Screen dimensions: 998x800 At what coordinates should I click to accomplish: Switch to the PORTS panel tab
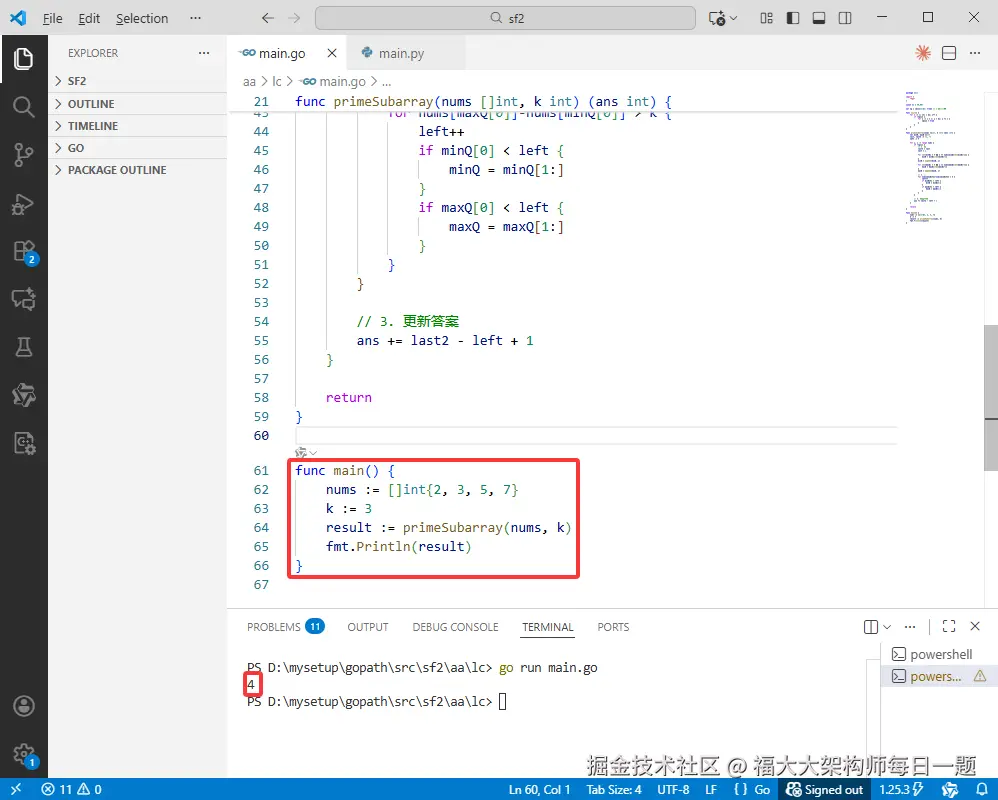click(613, 626)
